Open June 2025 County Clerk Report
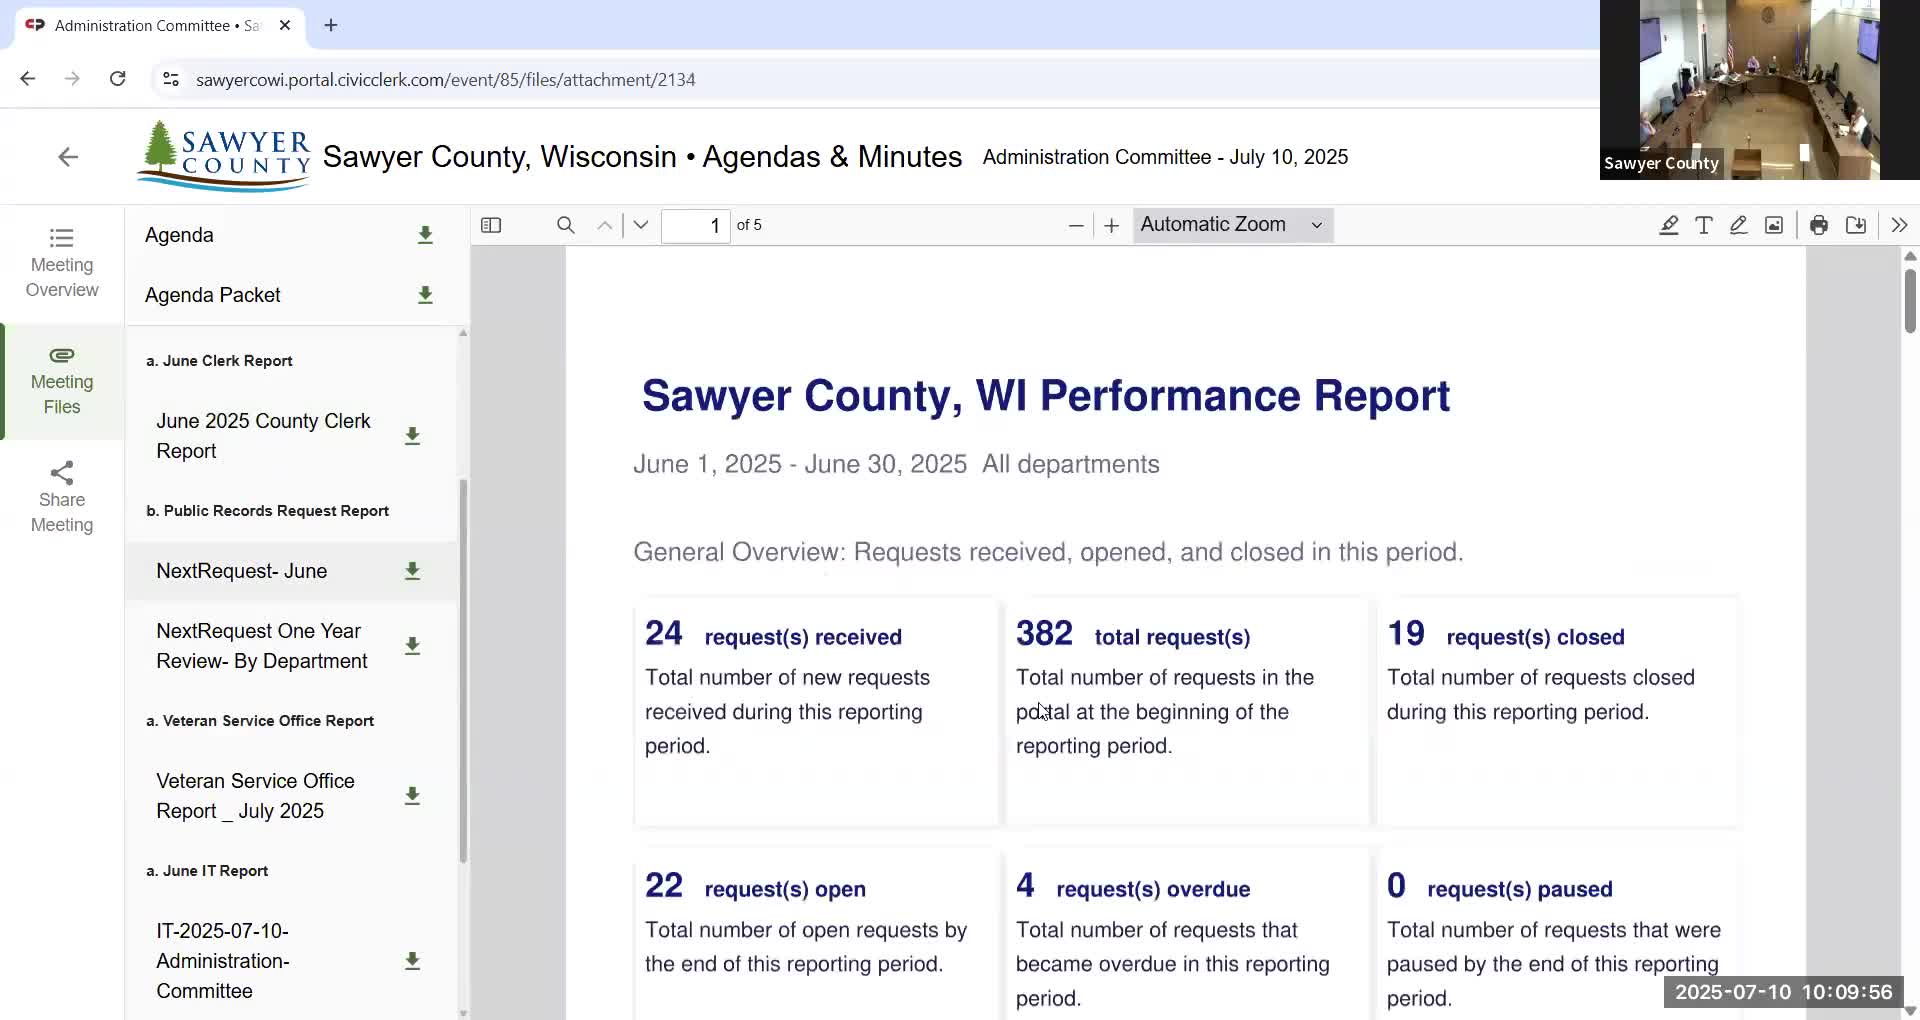 coord(263,436)
